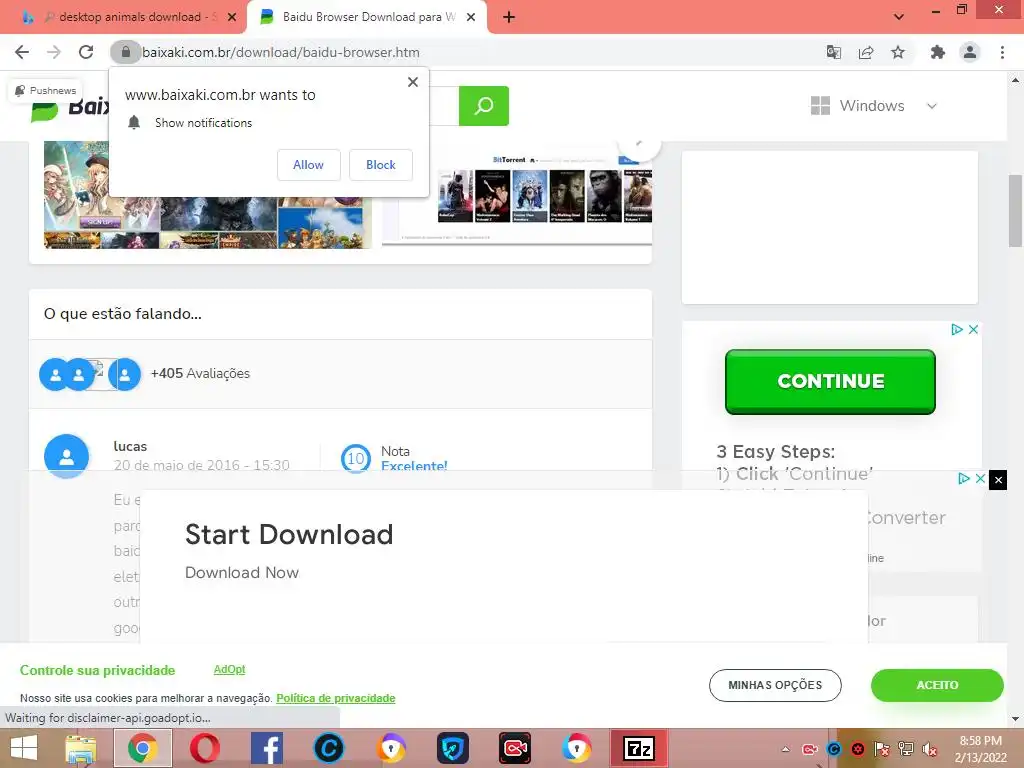
Task: Open the Windows Start menu
Action: pos(24,748)
